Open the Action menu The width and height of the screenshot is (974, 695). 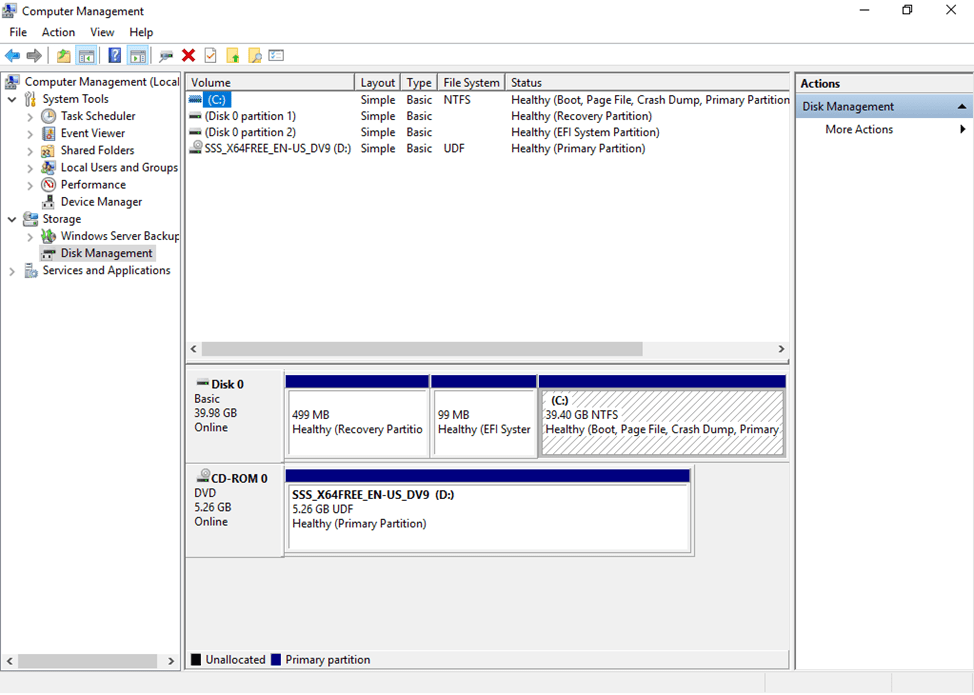[x=58, y=32]
